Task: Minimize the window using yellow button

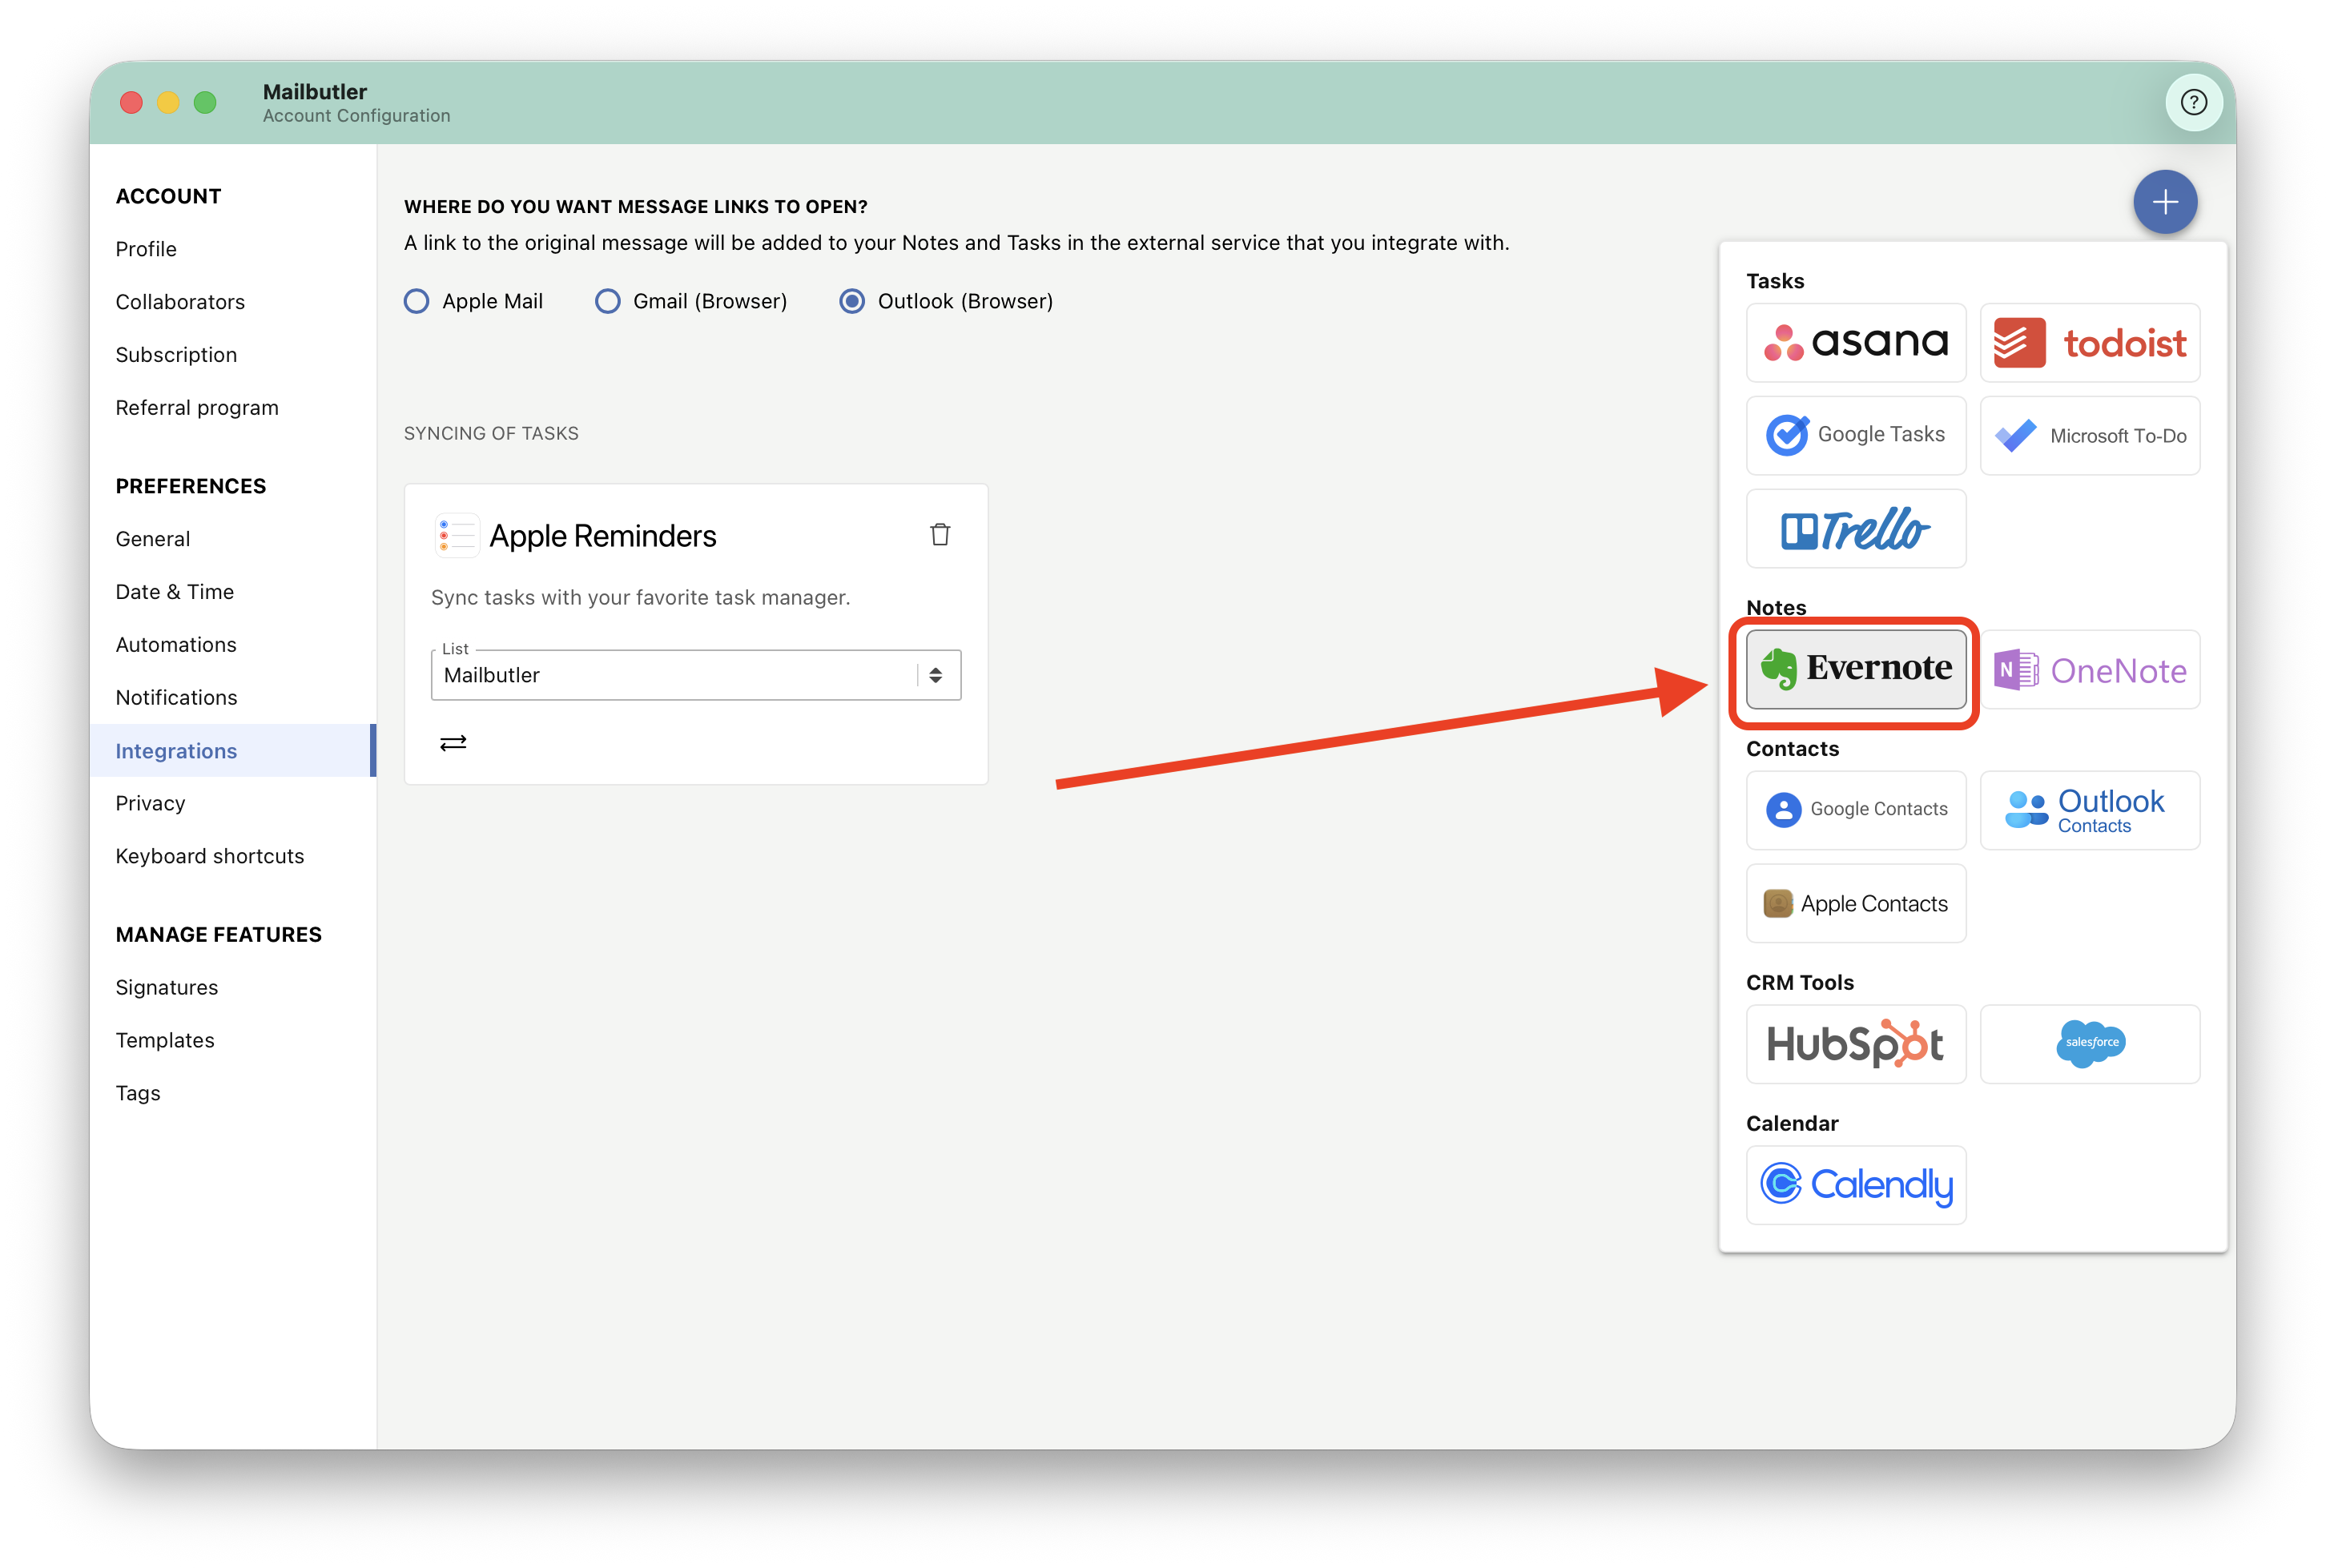Action: click(168, 102)
